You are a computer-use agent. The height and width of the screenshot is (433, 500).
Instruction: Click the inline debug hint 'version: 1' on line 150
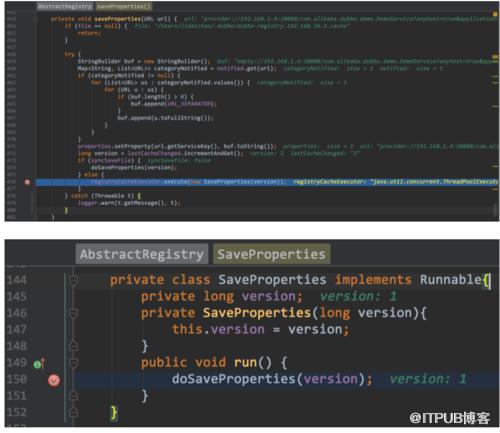428,379
